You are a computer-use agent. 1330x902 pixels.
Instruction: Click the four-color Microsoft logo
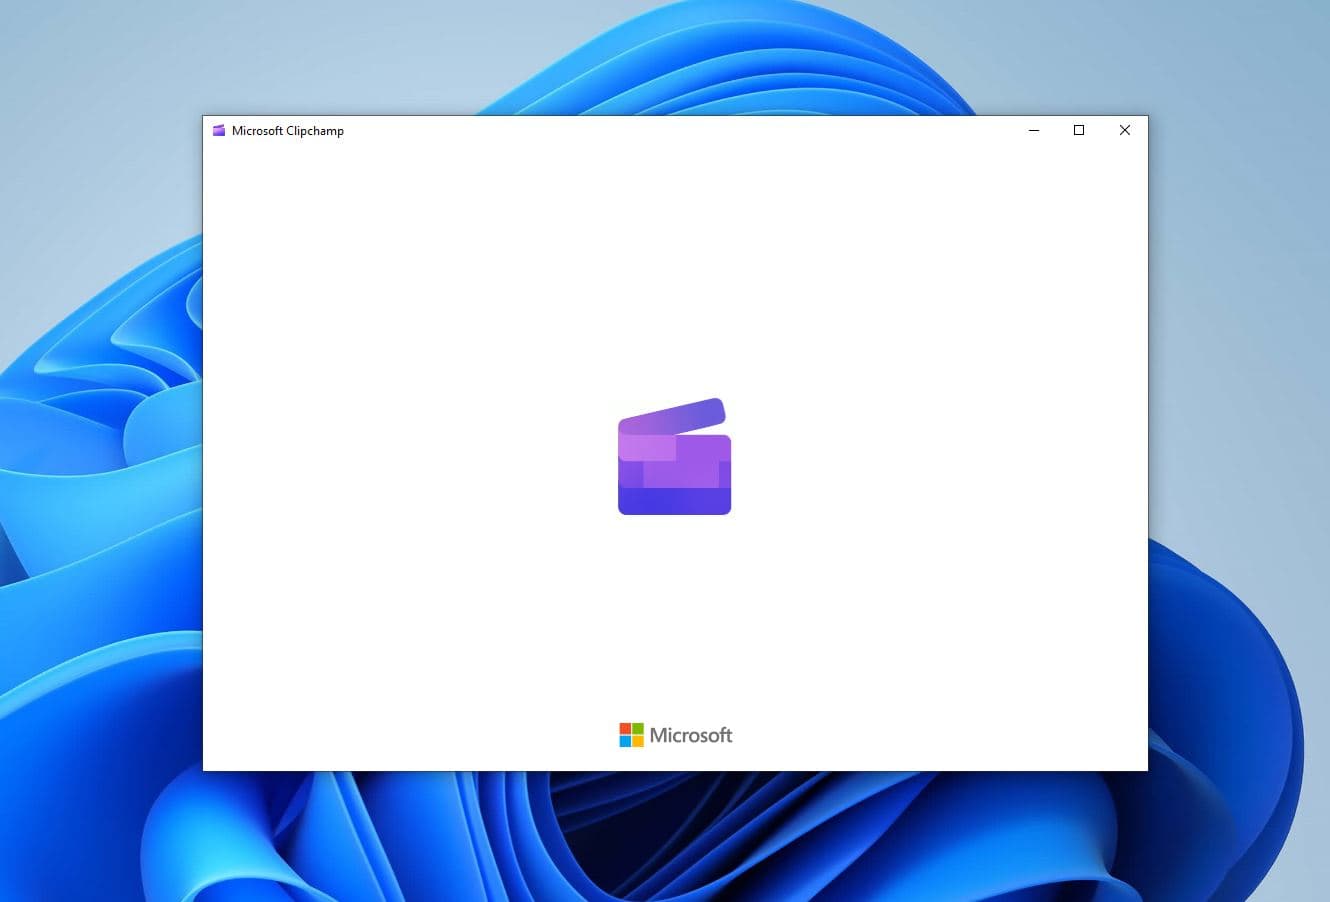point(631,735)
